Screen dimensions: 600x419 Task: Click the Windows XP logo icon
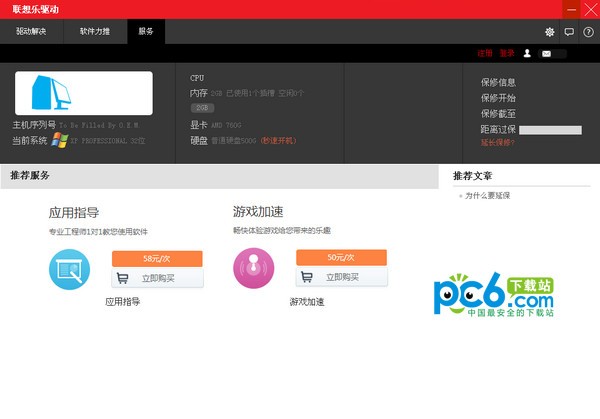[59, 141]
